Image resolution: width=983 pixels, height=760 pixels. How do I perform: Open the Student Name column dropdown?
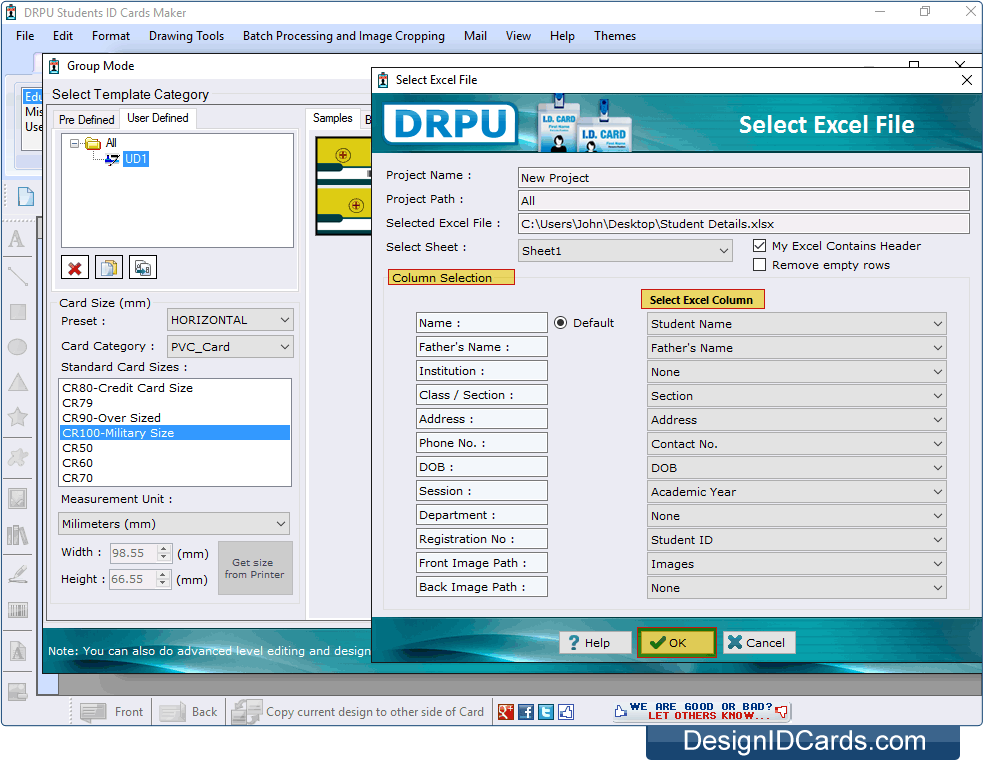click(797, 324)
